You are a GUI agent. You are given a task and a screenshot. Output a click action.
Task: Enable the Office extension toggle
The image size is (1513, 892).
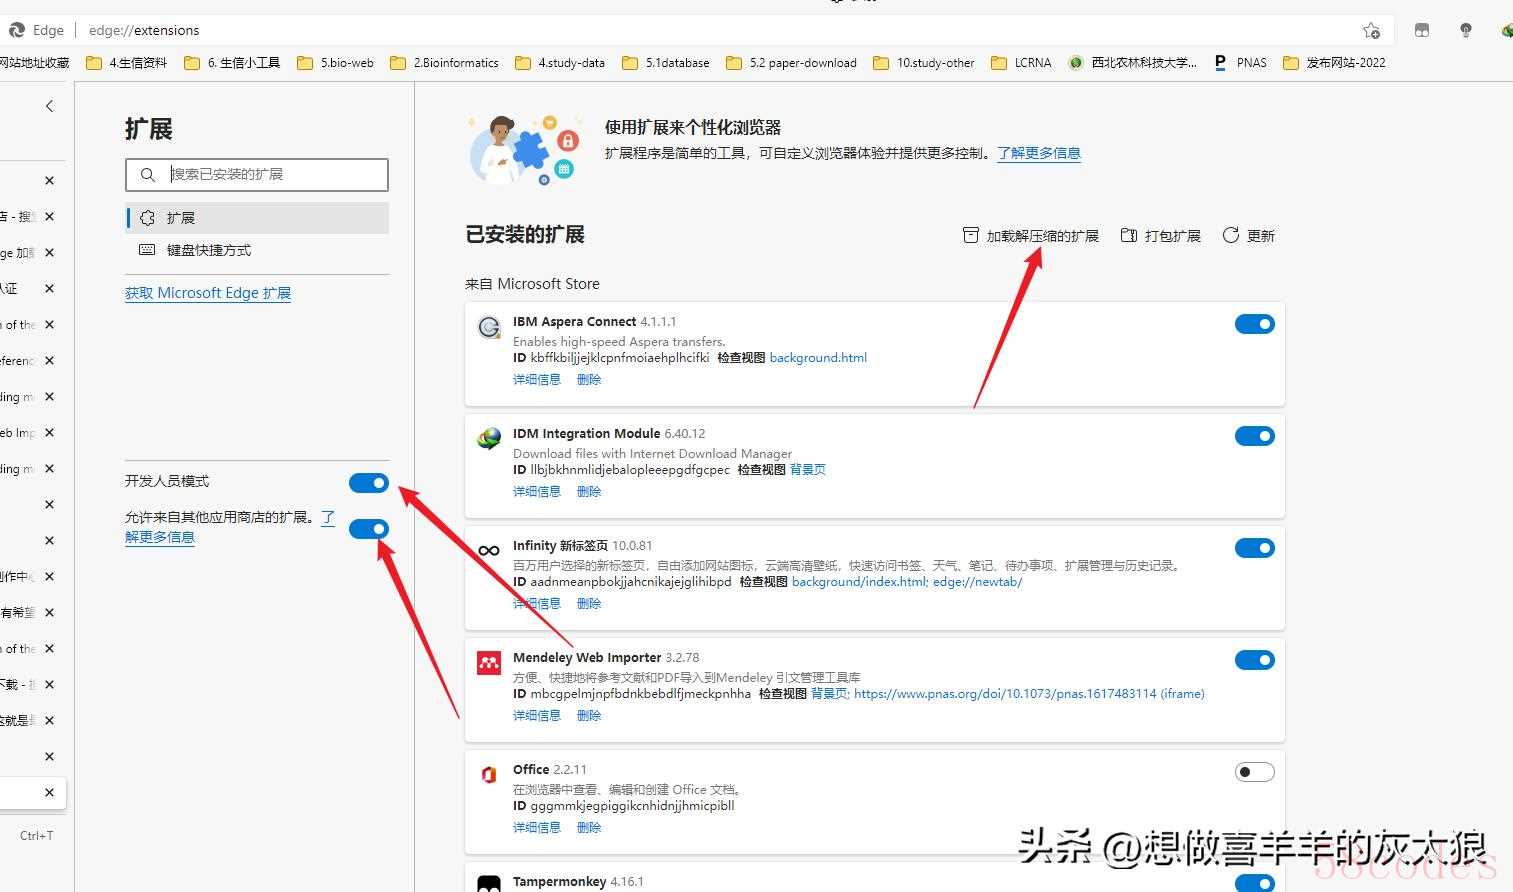1254,772
